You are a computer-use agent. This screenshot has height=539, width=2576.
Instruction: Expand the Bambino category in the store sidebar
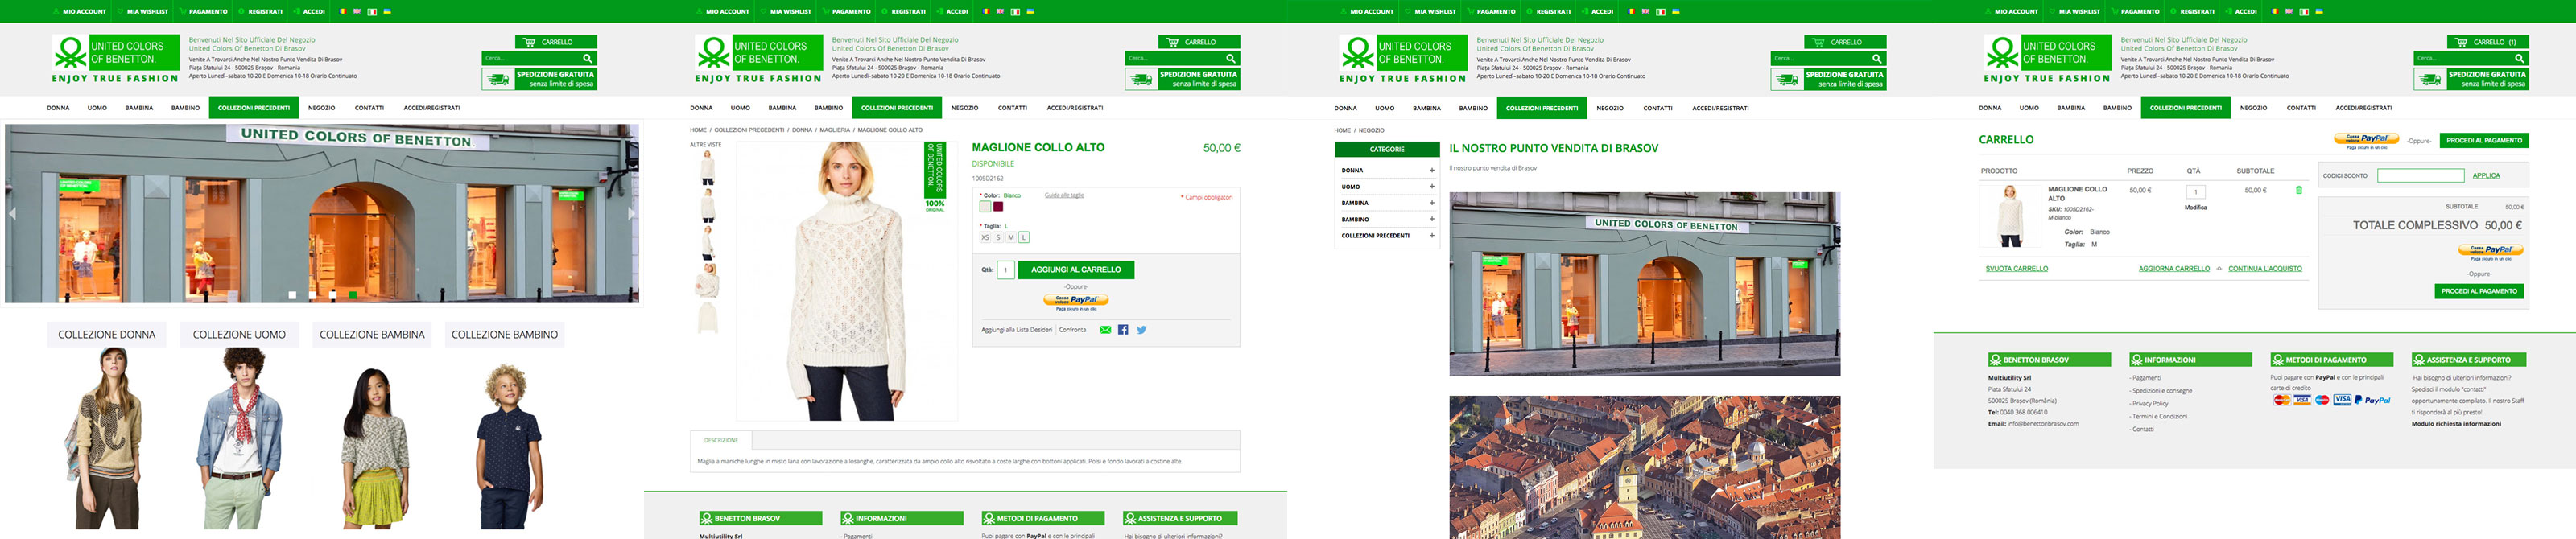[1432, 219]
